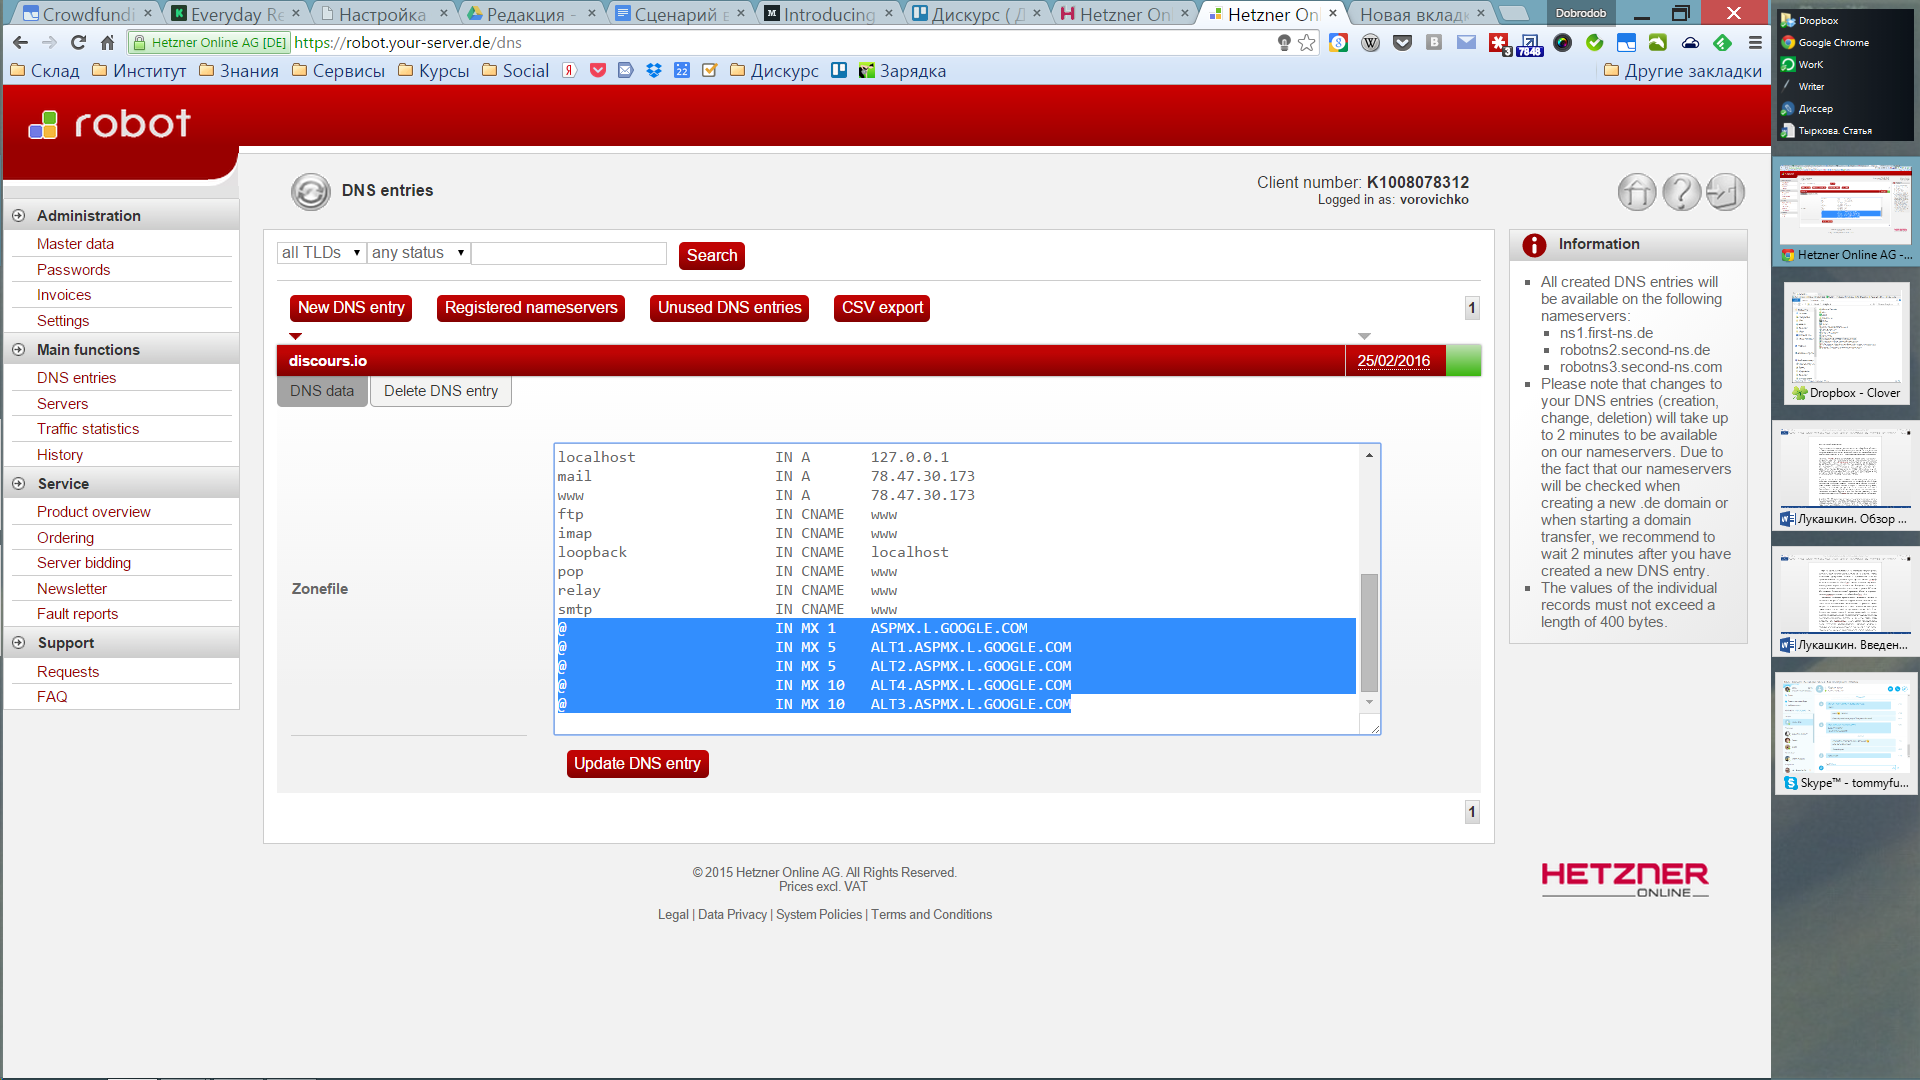Open the Dropbox - Clover window thumbnail
The height and width of the screenshot is (1080, 1920).
[1846, 344]
